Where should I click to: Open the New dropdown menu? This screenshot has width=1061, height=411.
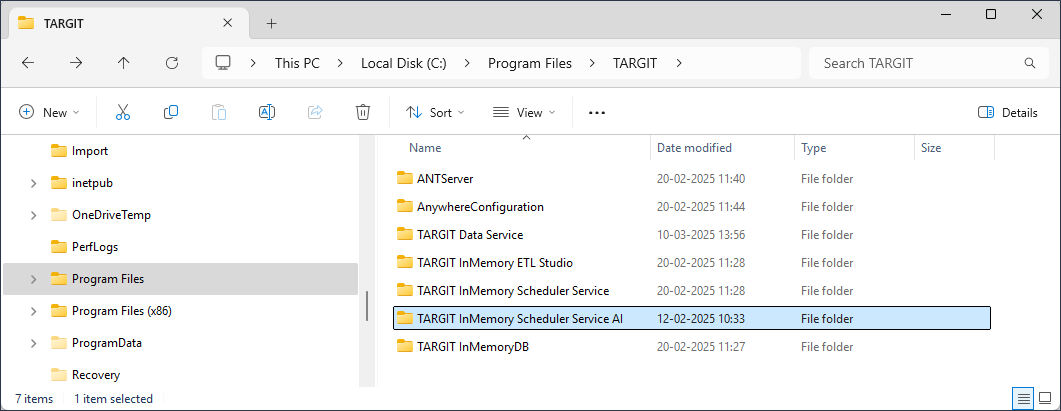pos(49,112)
